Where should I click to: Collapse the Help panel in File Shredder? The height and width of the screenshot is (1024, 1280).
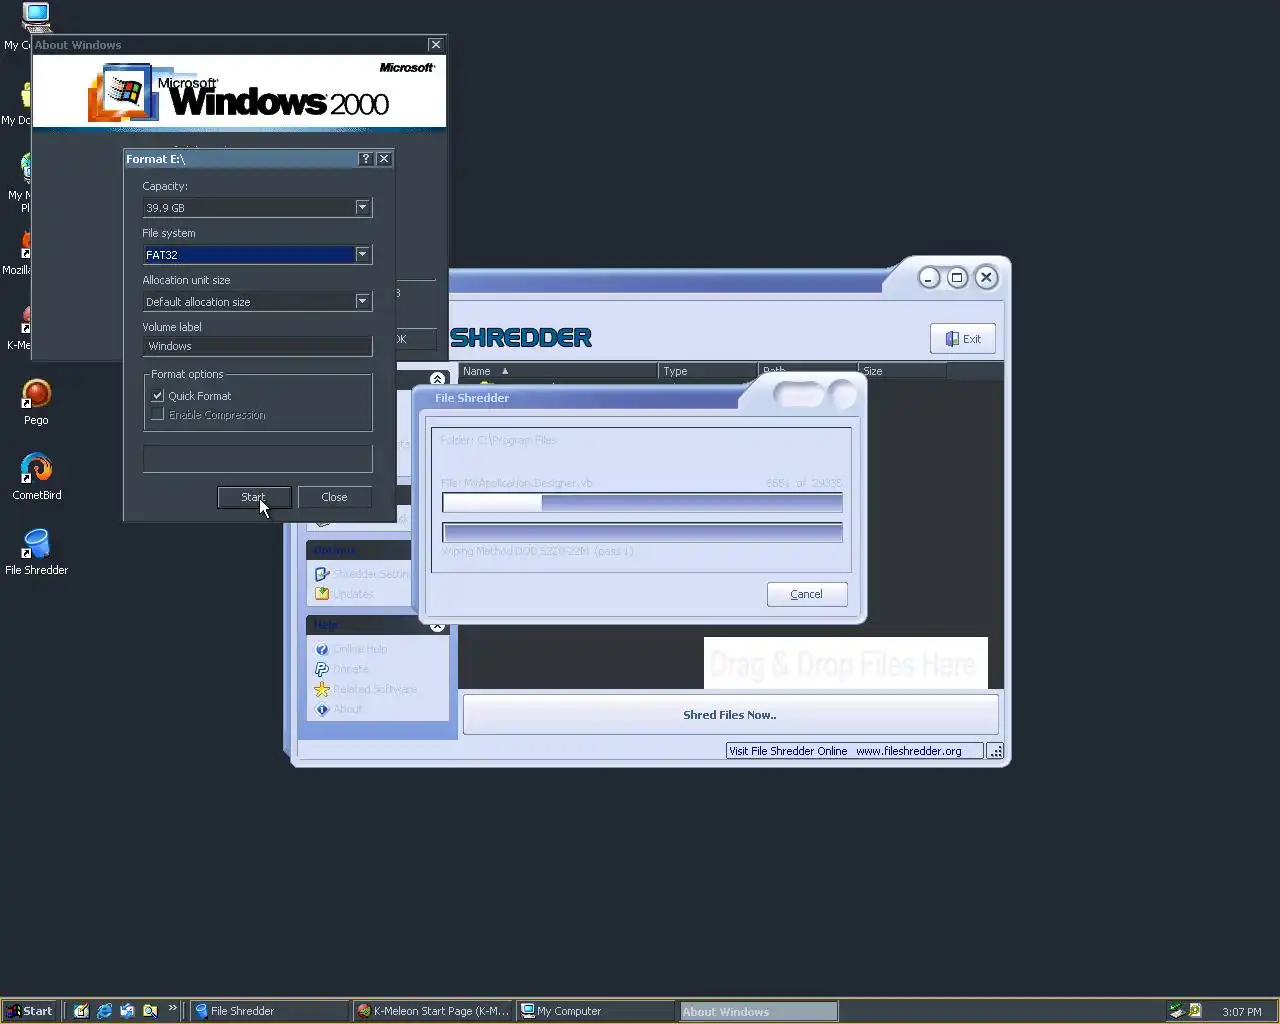pyautogui.click(x=437, y=626)
